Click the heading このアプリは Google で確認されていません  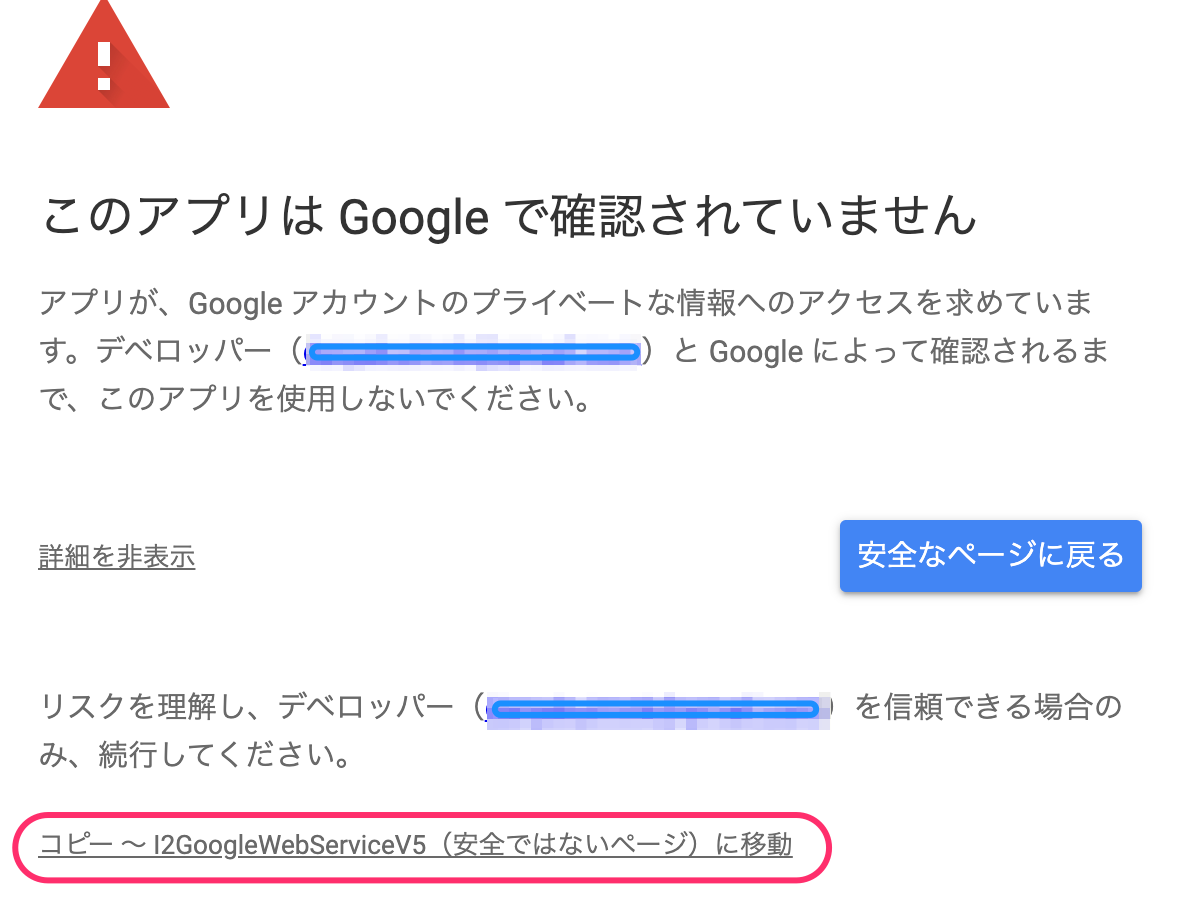tap(509, 217)
